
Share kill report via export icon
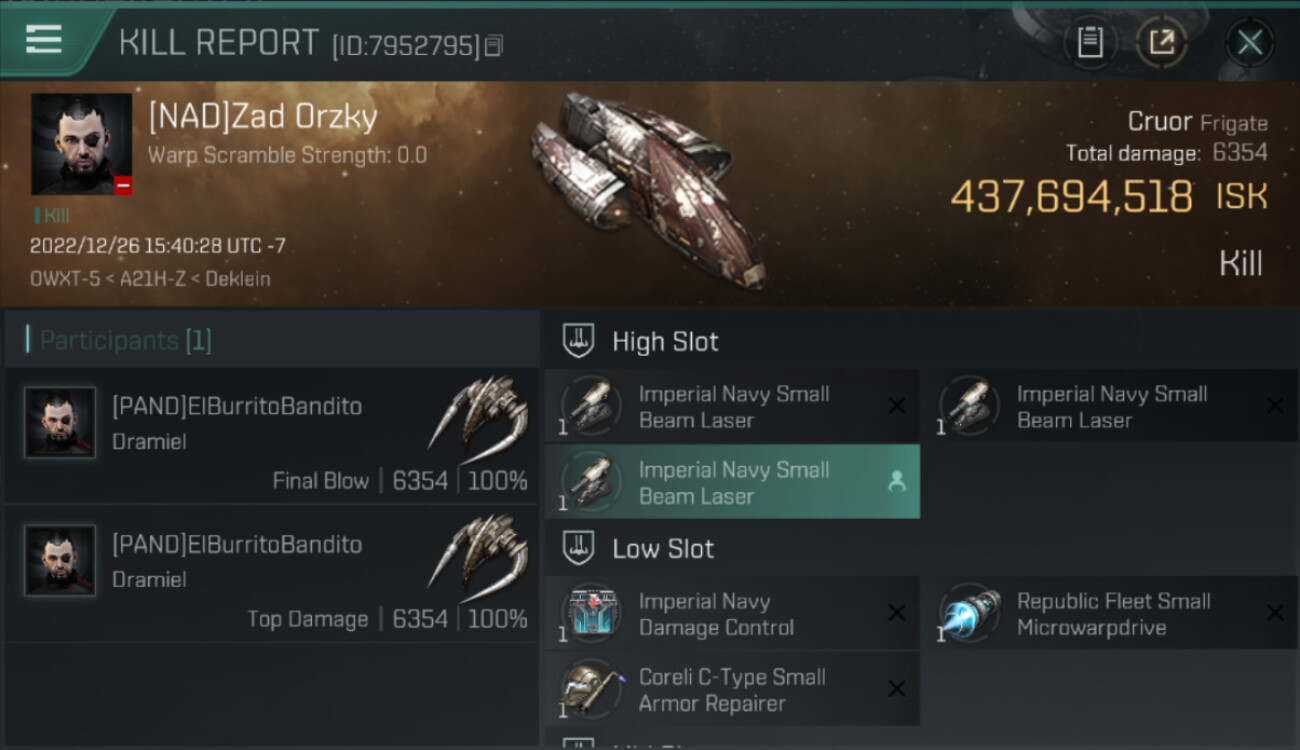[x=1162, y=42]
